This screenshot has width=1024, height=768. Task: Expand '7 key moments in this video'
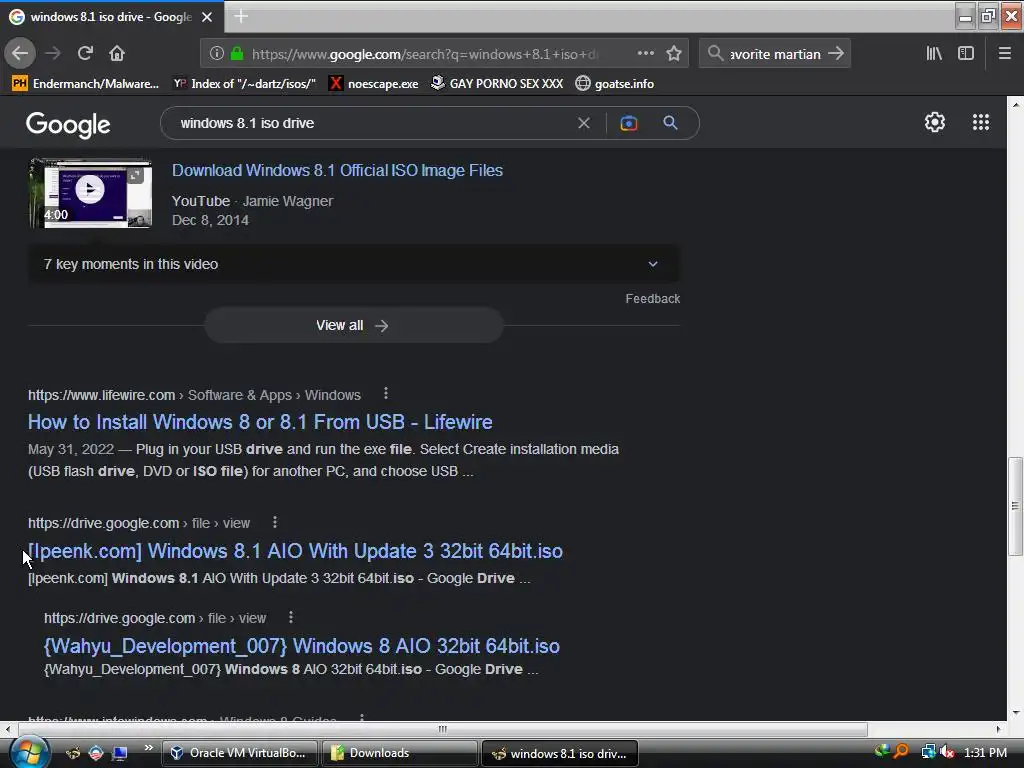click(x=353, y=264)
